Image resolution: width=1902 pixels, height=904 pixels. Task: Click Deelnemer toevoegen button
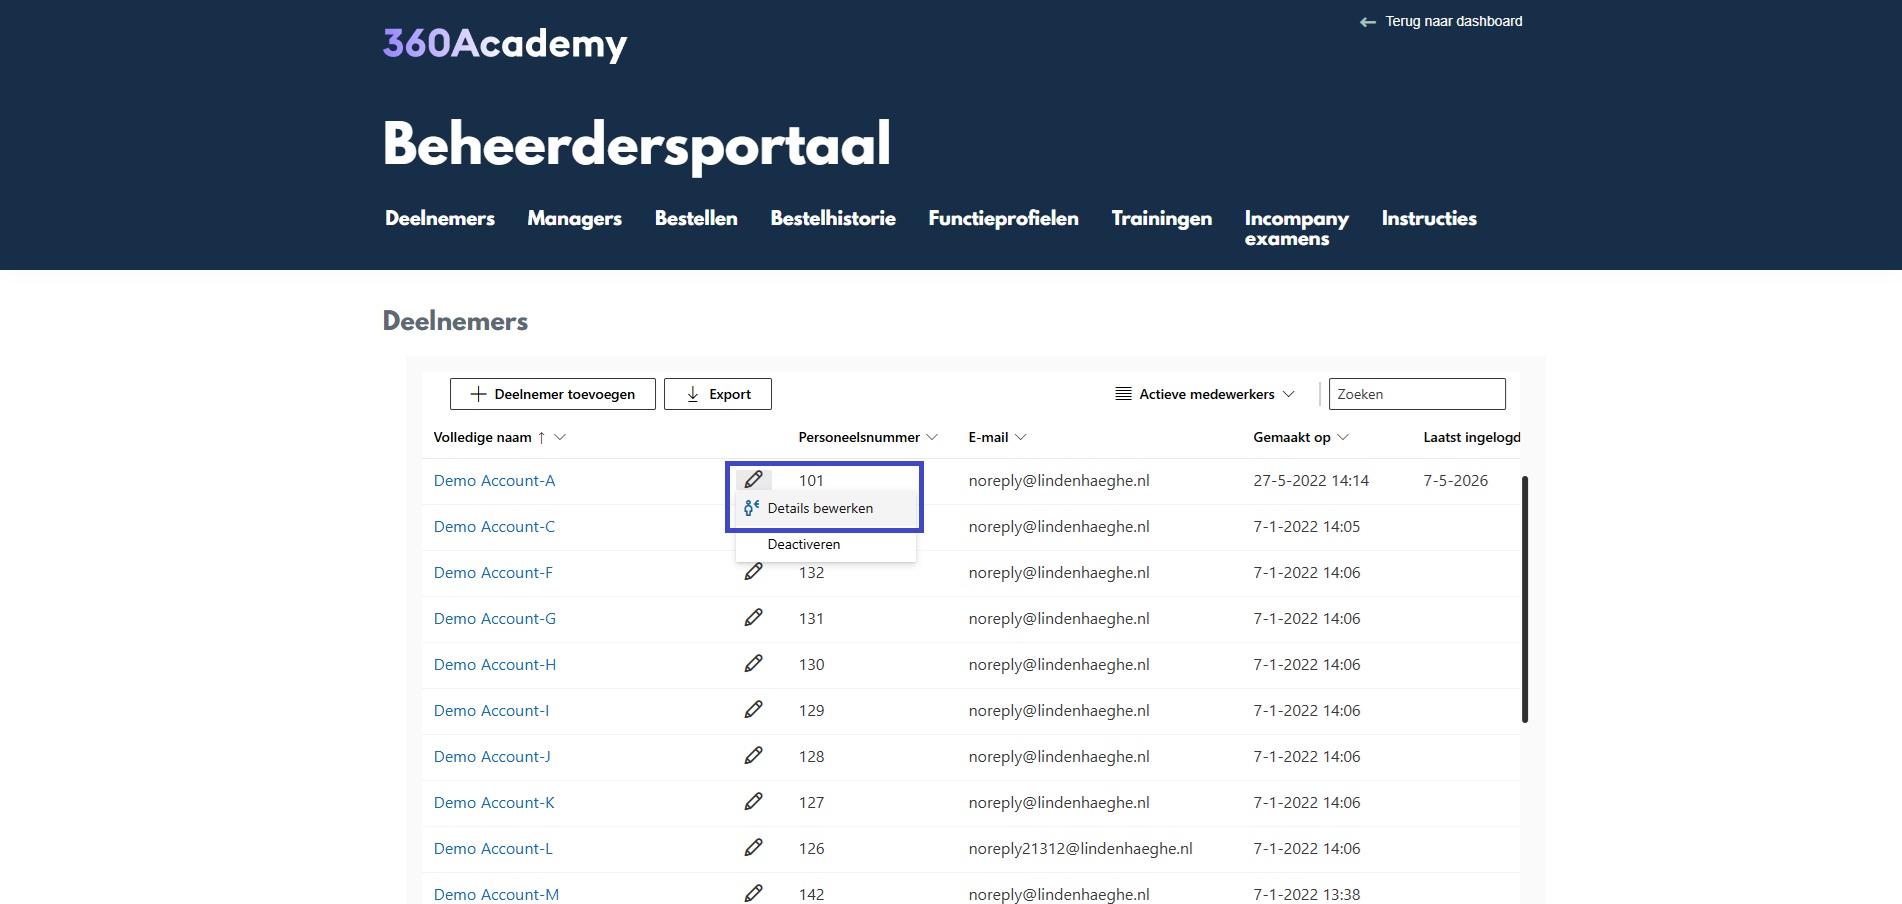click(553, 394)
